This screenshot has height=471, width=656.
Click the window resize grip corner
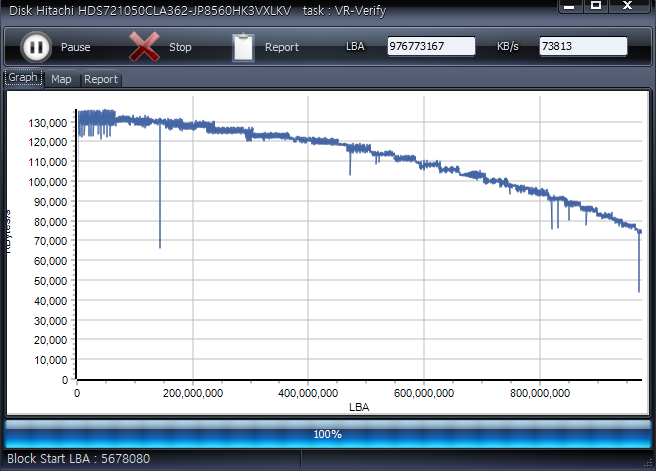click(648, 463)
